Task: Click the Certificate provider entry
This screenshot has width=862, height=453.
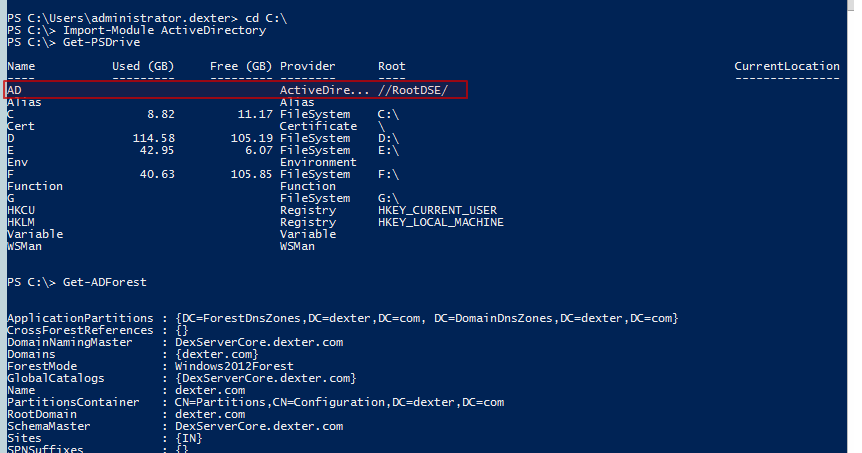Action: 318,126
